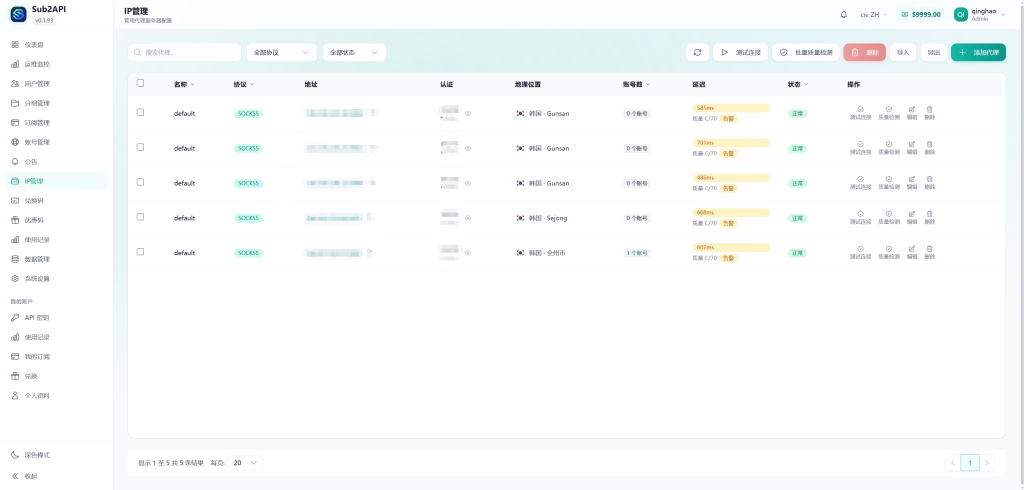Open the 全部状态 status filter dropdown

(x=355, y=52)
